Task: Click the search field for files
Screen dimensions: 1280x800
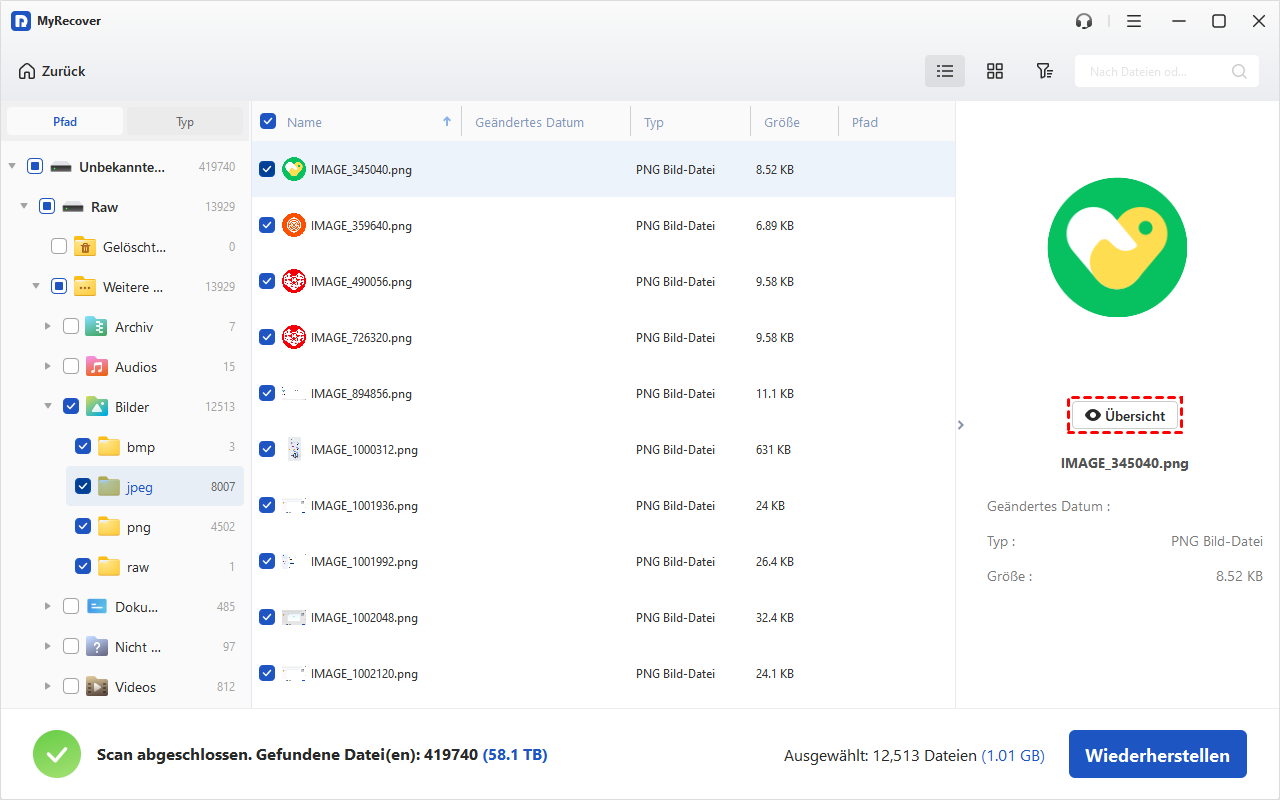Action: point(1155,71)
